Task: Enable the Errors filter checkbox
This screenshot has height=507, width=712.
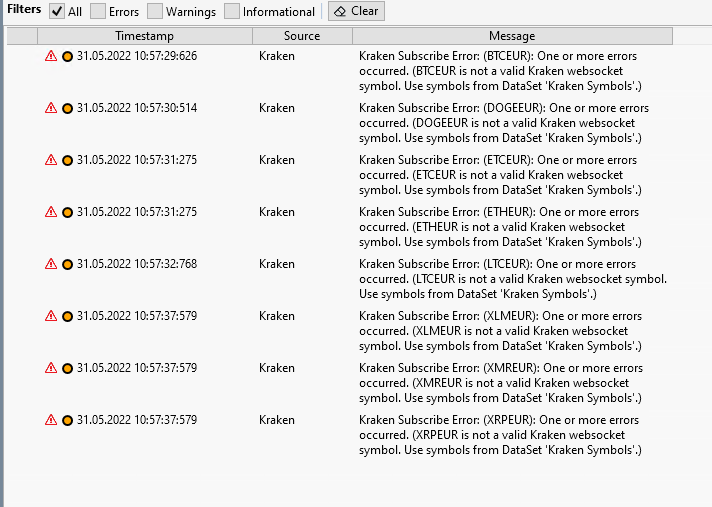Action: 98,11
